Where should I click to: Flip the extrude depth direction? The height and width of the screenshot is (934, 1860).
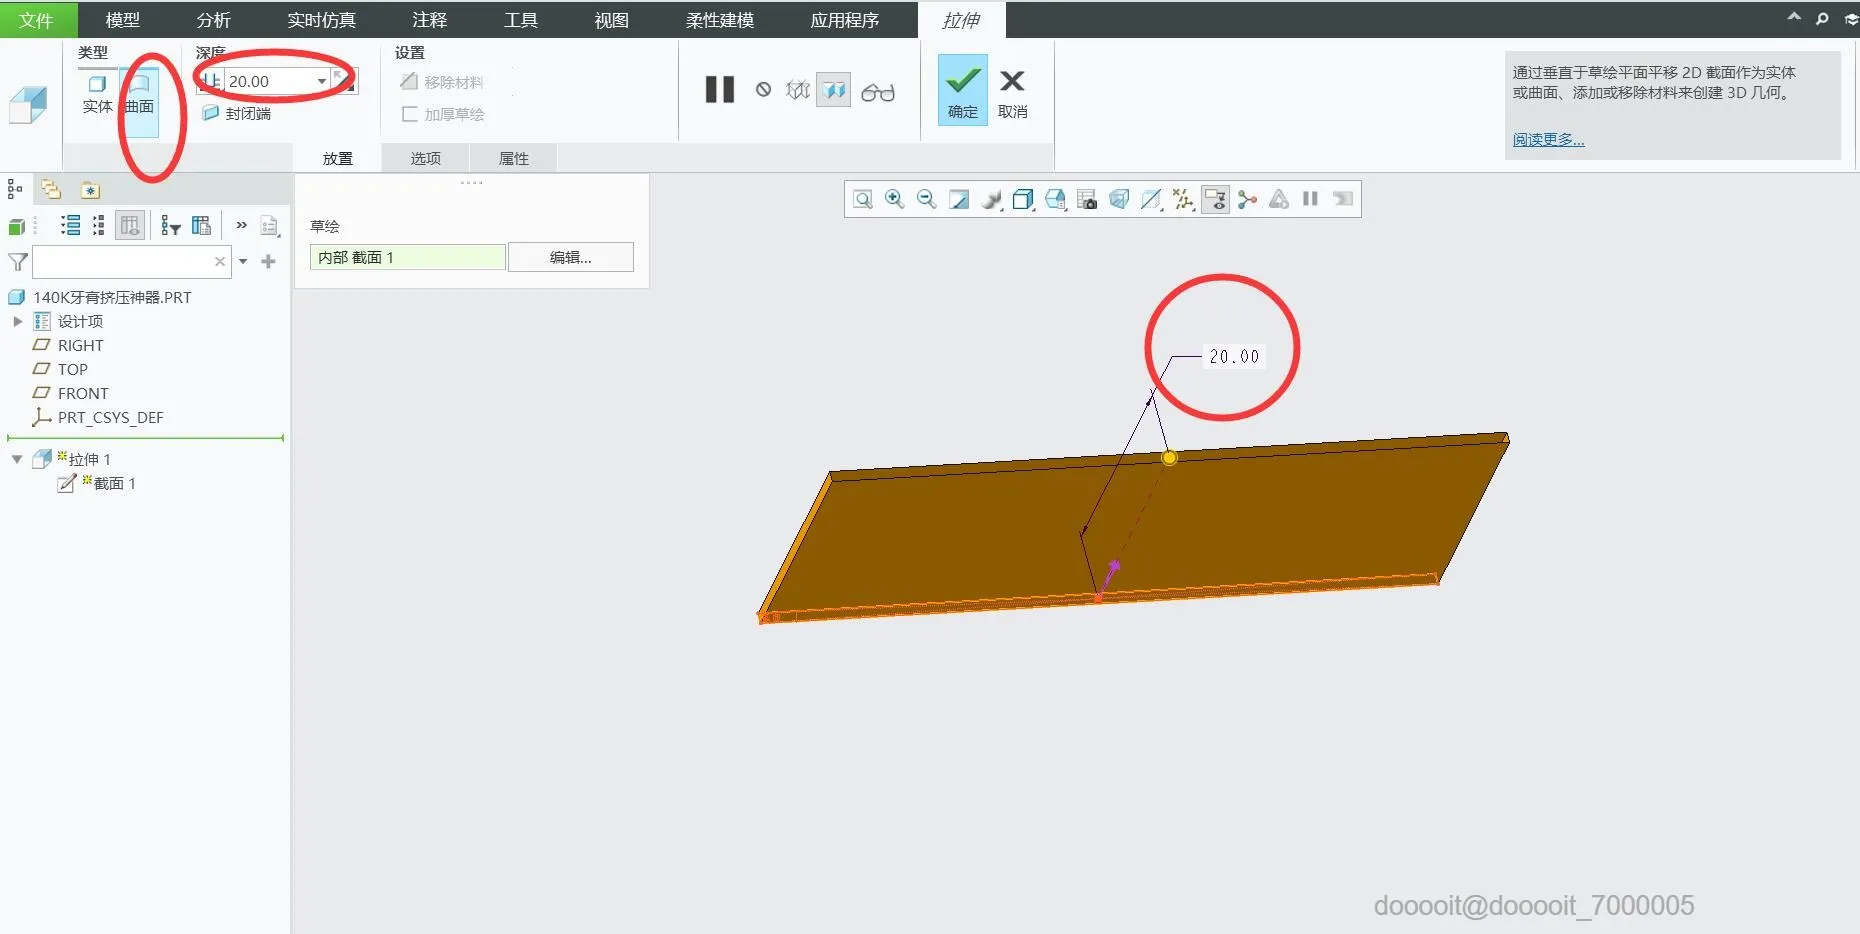pos(344,81)
